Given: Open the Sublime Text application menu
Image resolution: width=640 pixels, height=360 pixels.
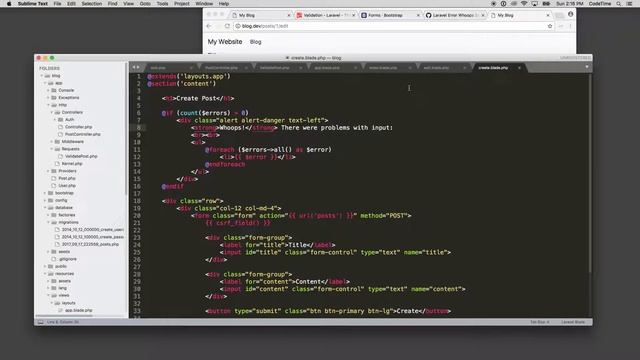Looking at the screenshot, I should point(33,4).
